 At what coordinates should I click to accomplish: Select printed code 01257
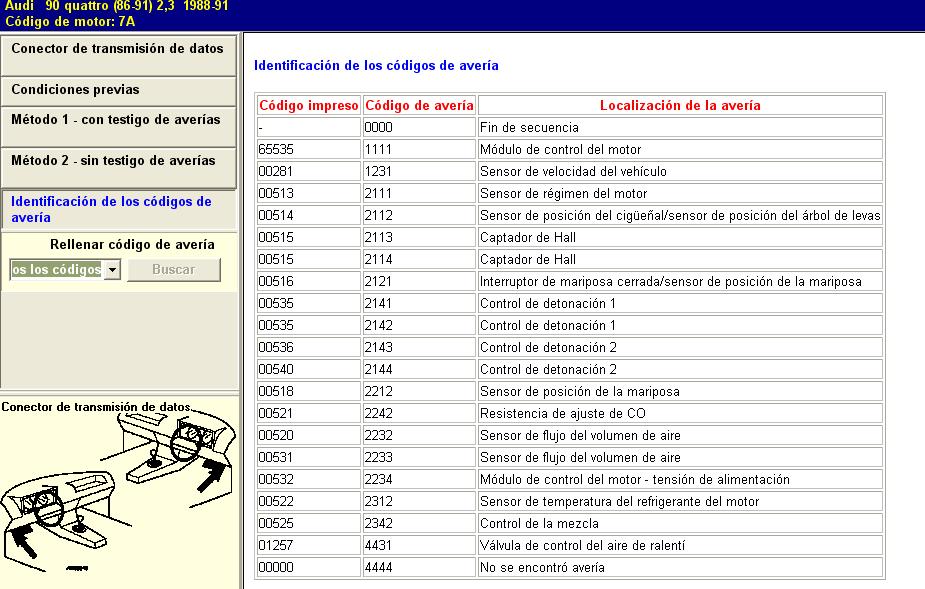point(309,545)
